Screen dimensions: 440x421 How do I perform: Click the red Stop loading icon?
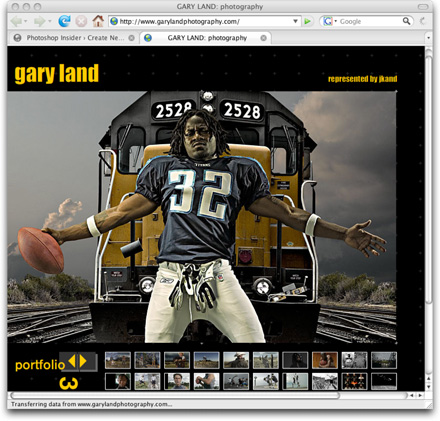point(81,21)
